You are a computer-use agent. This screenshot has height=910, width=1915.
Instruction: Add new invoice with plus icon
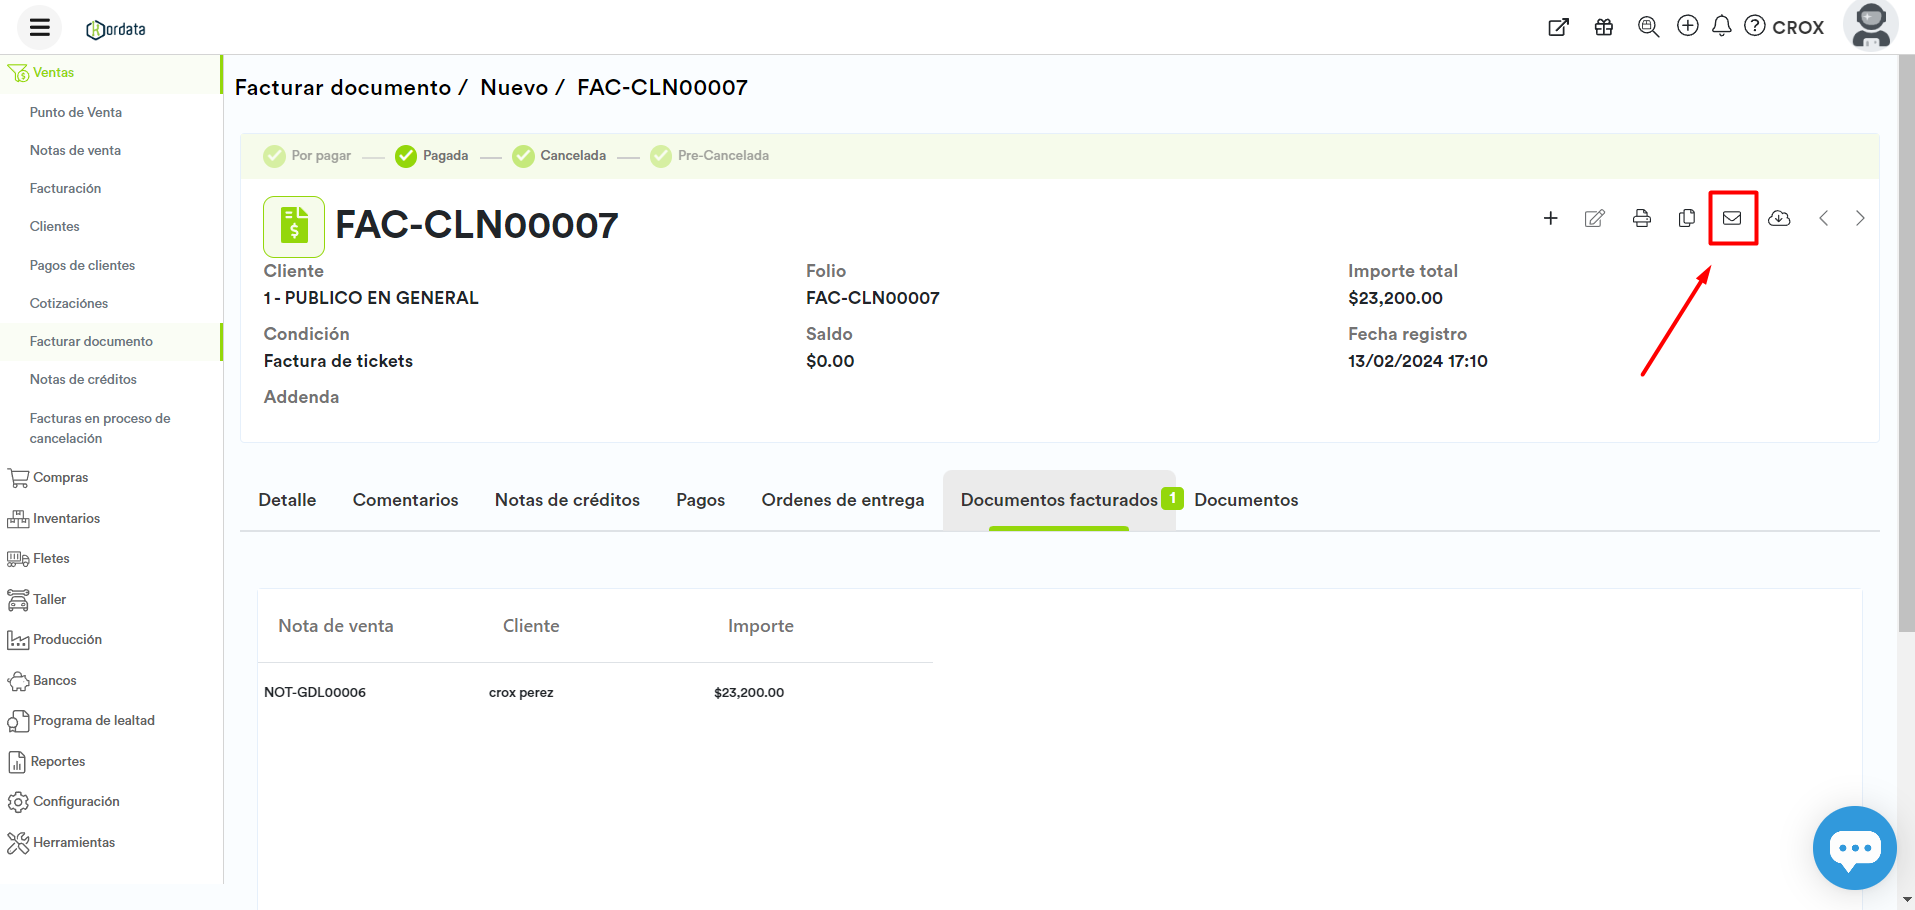coord(1550,218)
